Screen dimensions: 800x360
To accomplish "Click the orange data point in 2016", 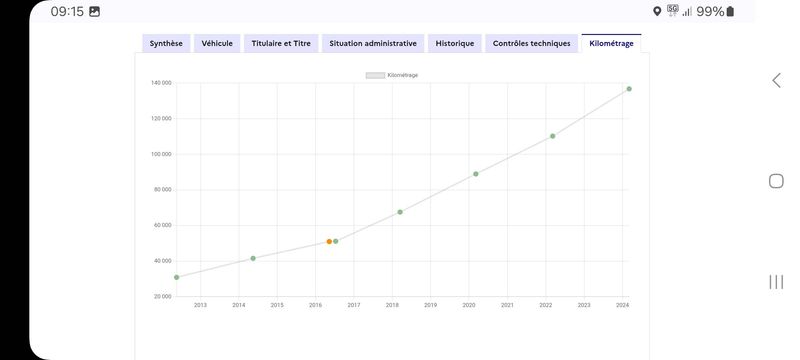I will tap(329, 242).
